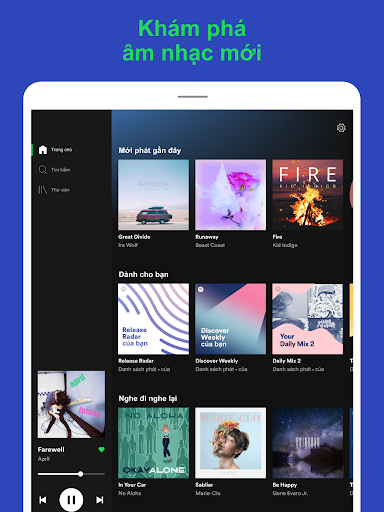Click the Dành cho bạn heading
Screen dimensions: 384x512
[x=143, y=274]
